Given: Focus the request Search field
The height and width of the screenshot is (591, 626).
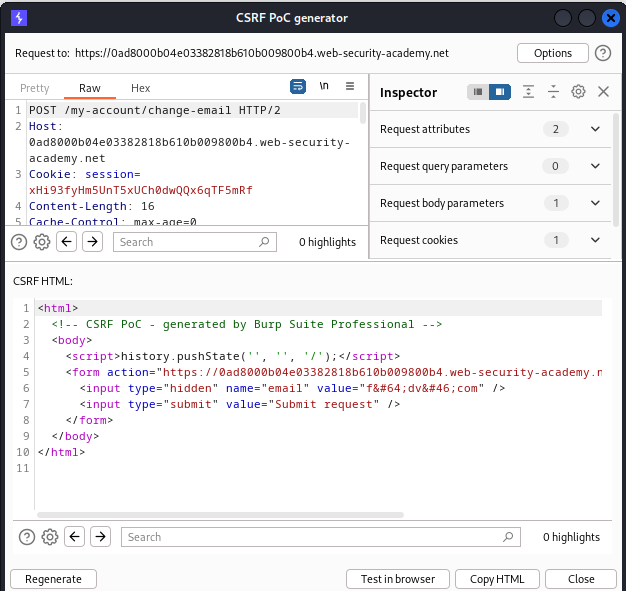Looking at the screenshot, I should (x=195, y=242).
